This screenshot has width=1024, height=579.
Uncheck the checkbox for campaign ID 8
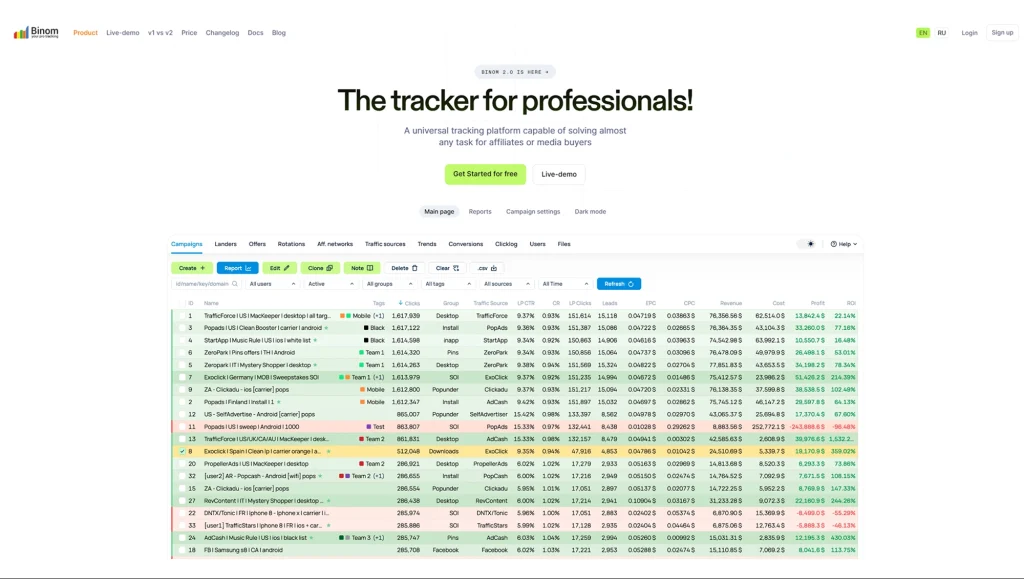pos(182,451)
